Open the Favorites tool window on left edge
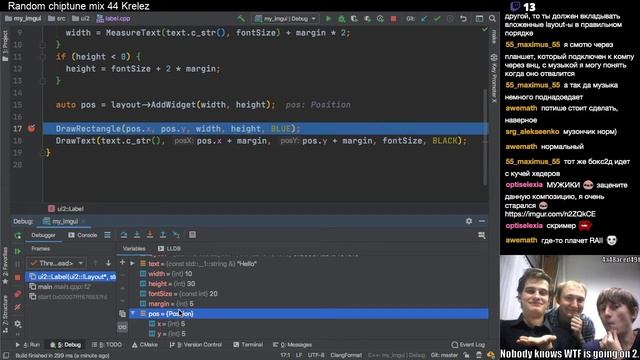 point(5,265)
